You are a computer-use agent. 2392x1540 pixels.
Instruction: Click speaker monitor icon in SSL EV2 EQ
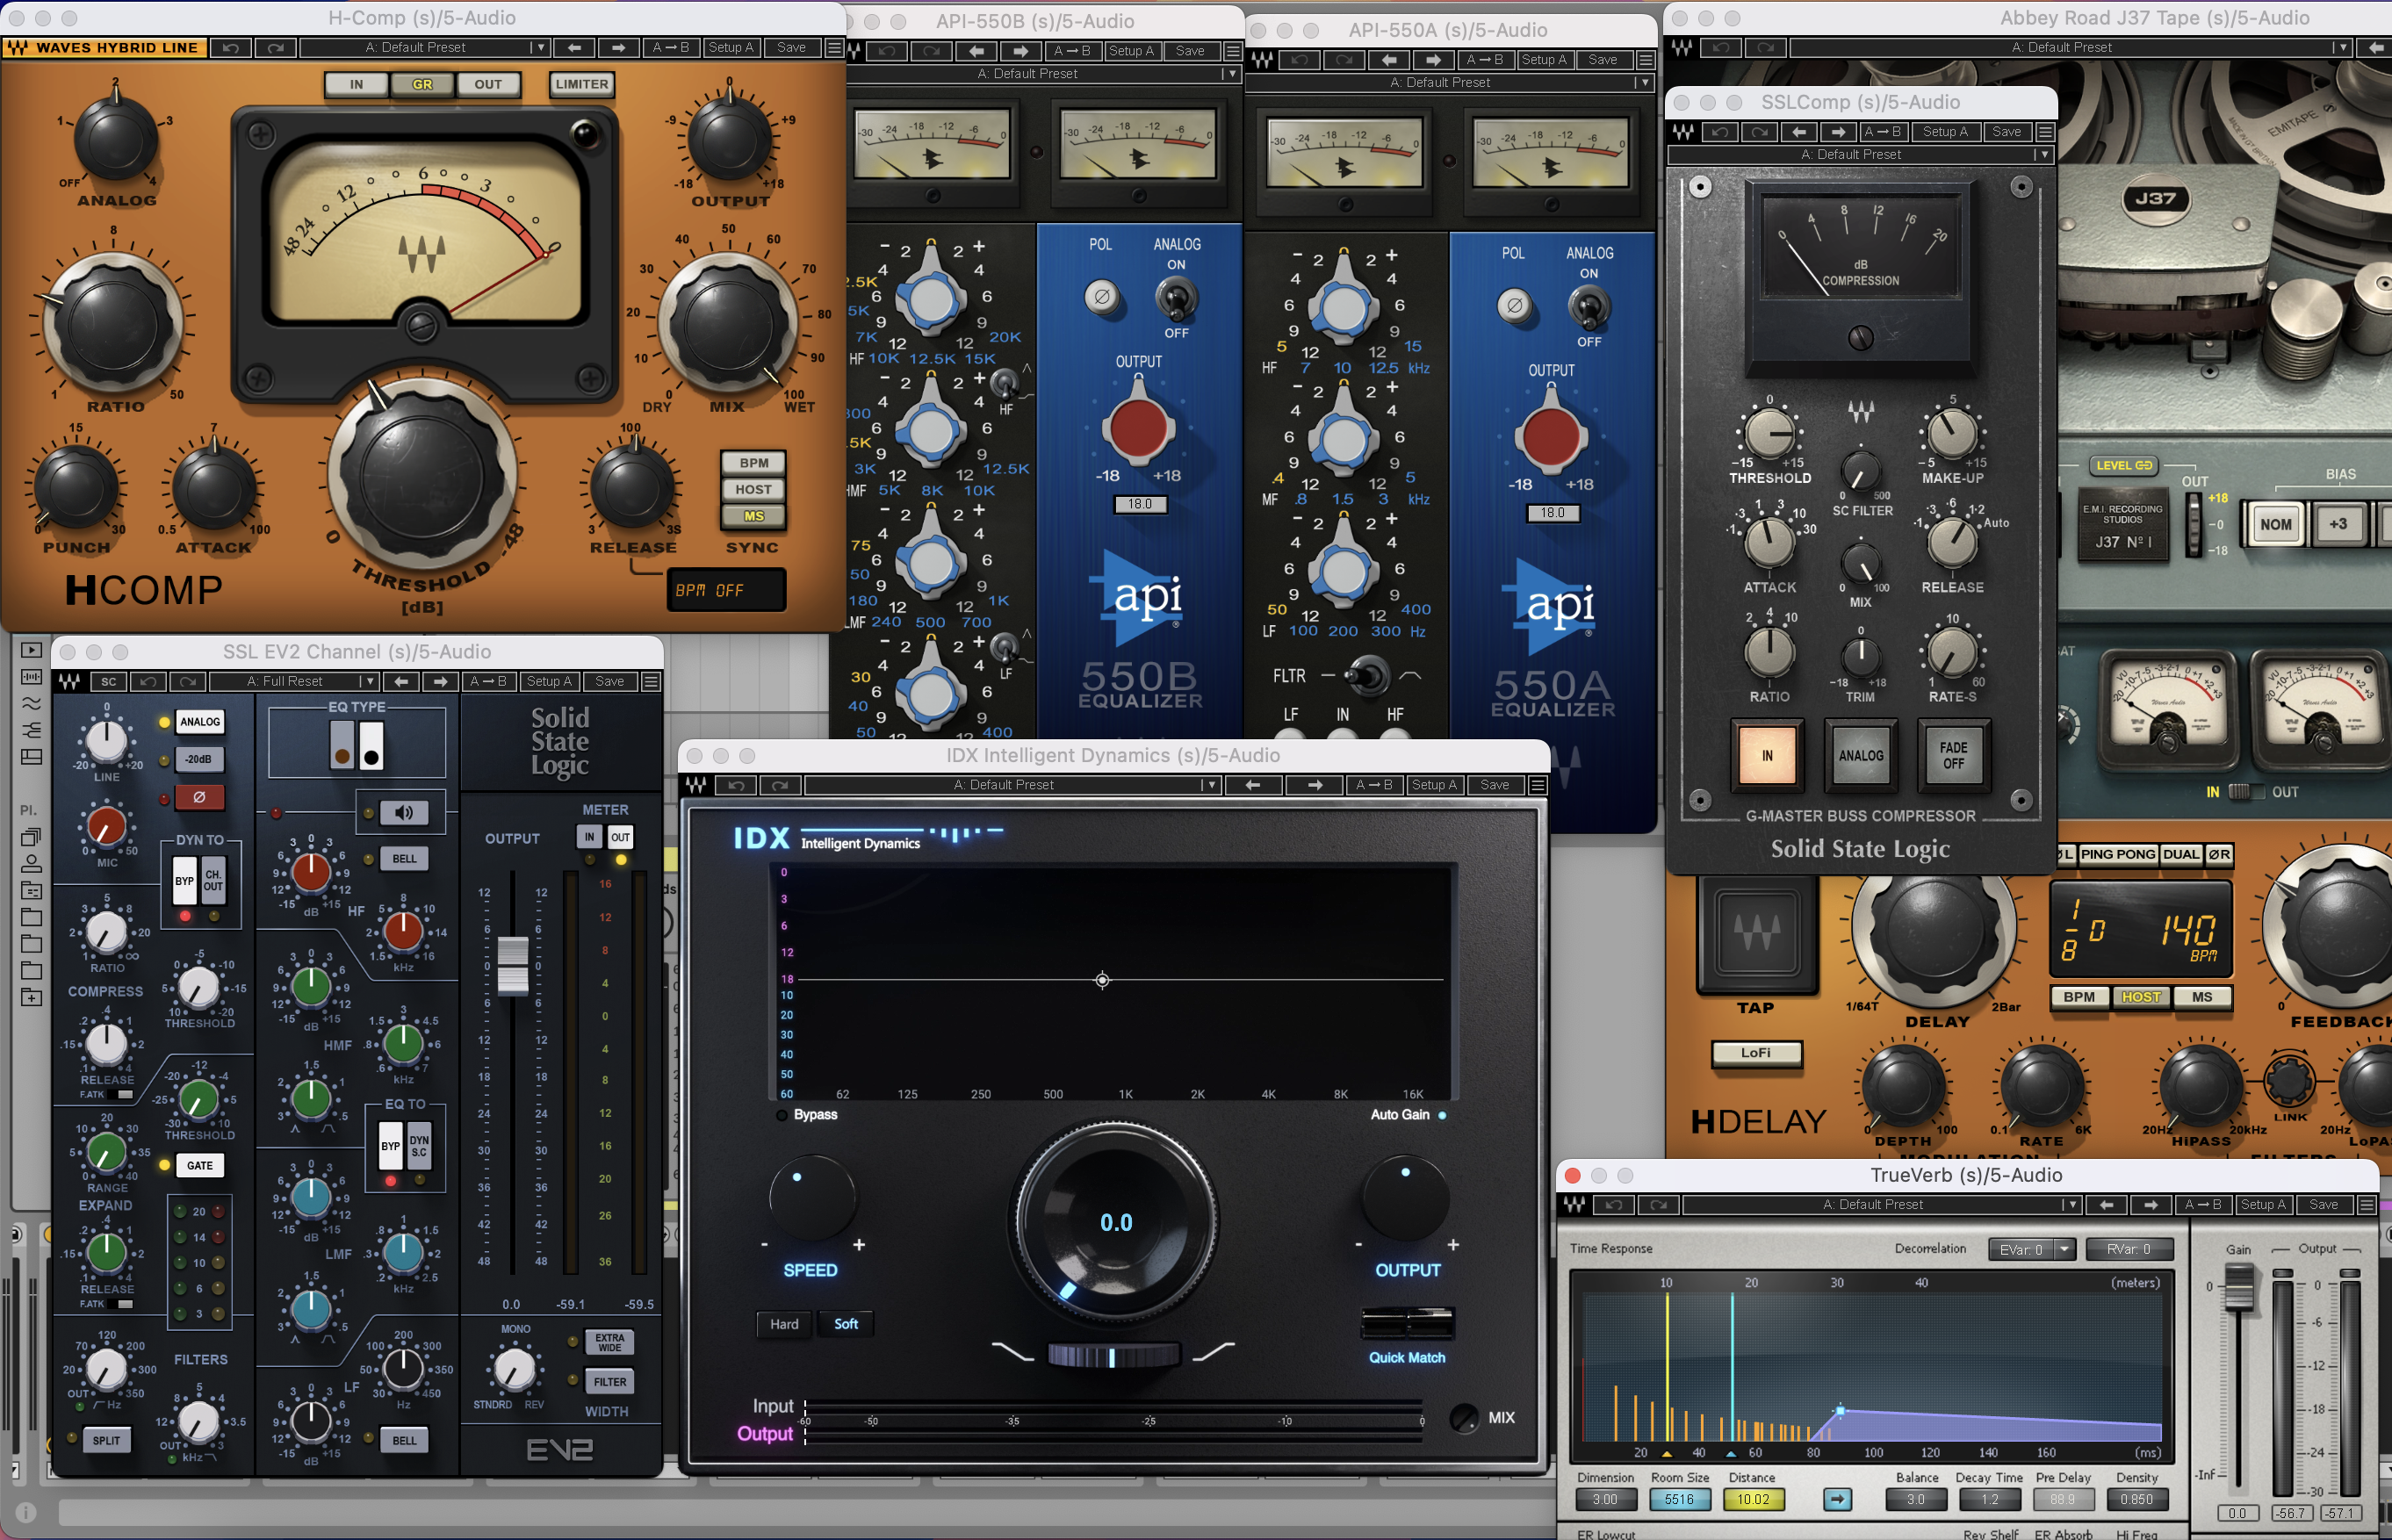(404, 813)
